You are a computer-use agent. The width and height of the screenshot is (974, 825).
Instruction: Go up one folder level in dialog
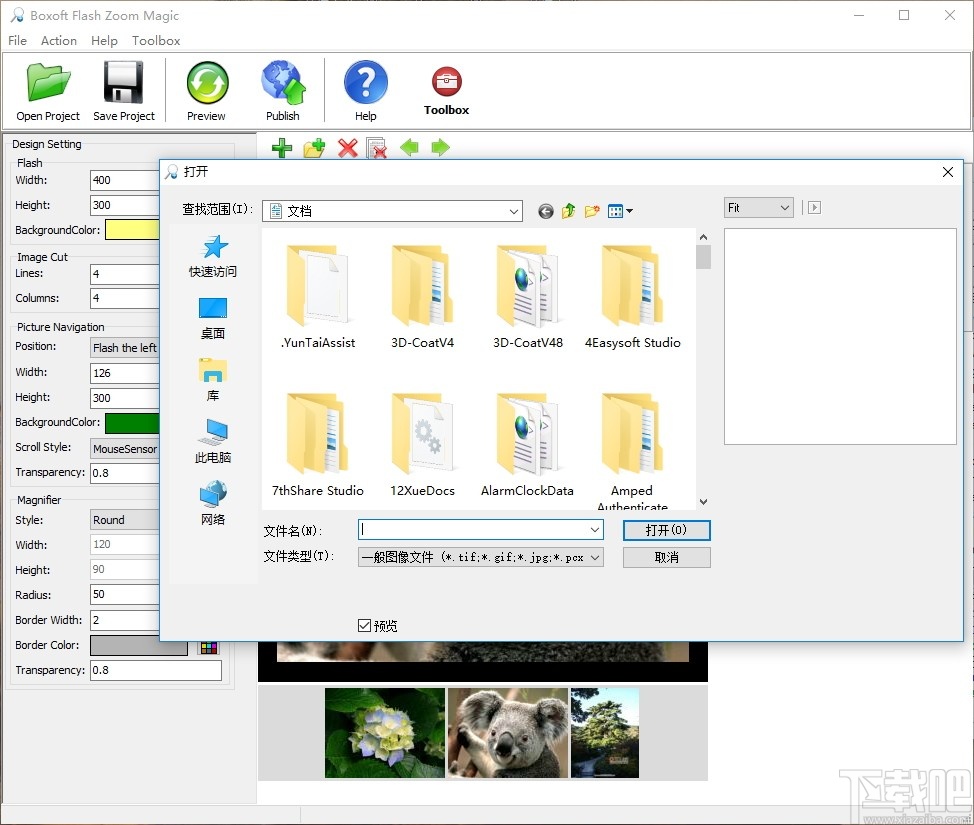pyautogui.click(x=567, y=211)
